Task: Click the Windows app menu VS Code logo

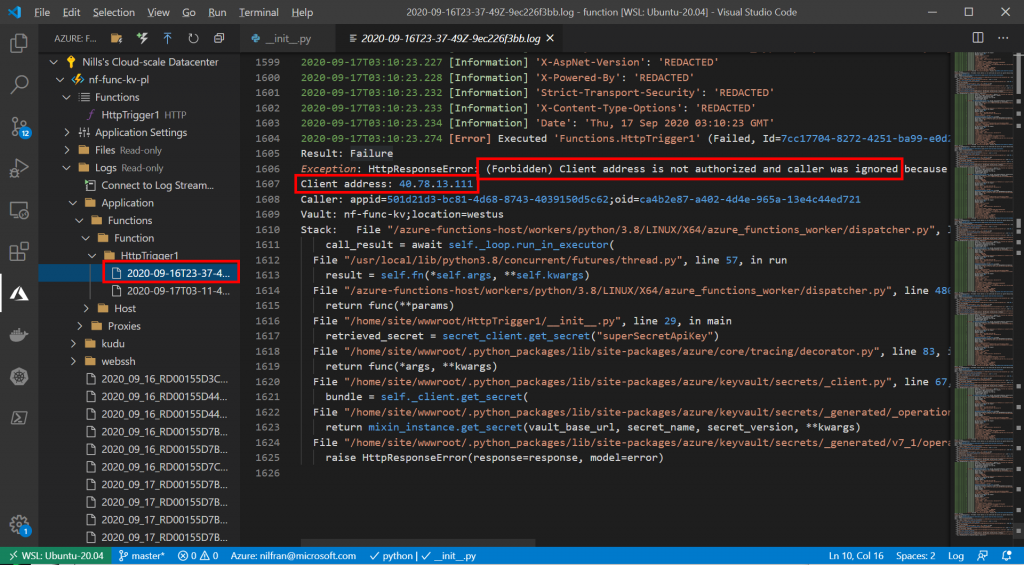Action: pyautogui.click(x=14, y=12)
